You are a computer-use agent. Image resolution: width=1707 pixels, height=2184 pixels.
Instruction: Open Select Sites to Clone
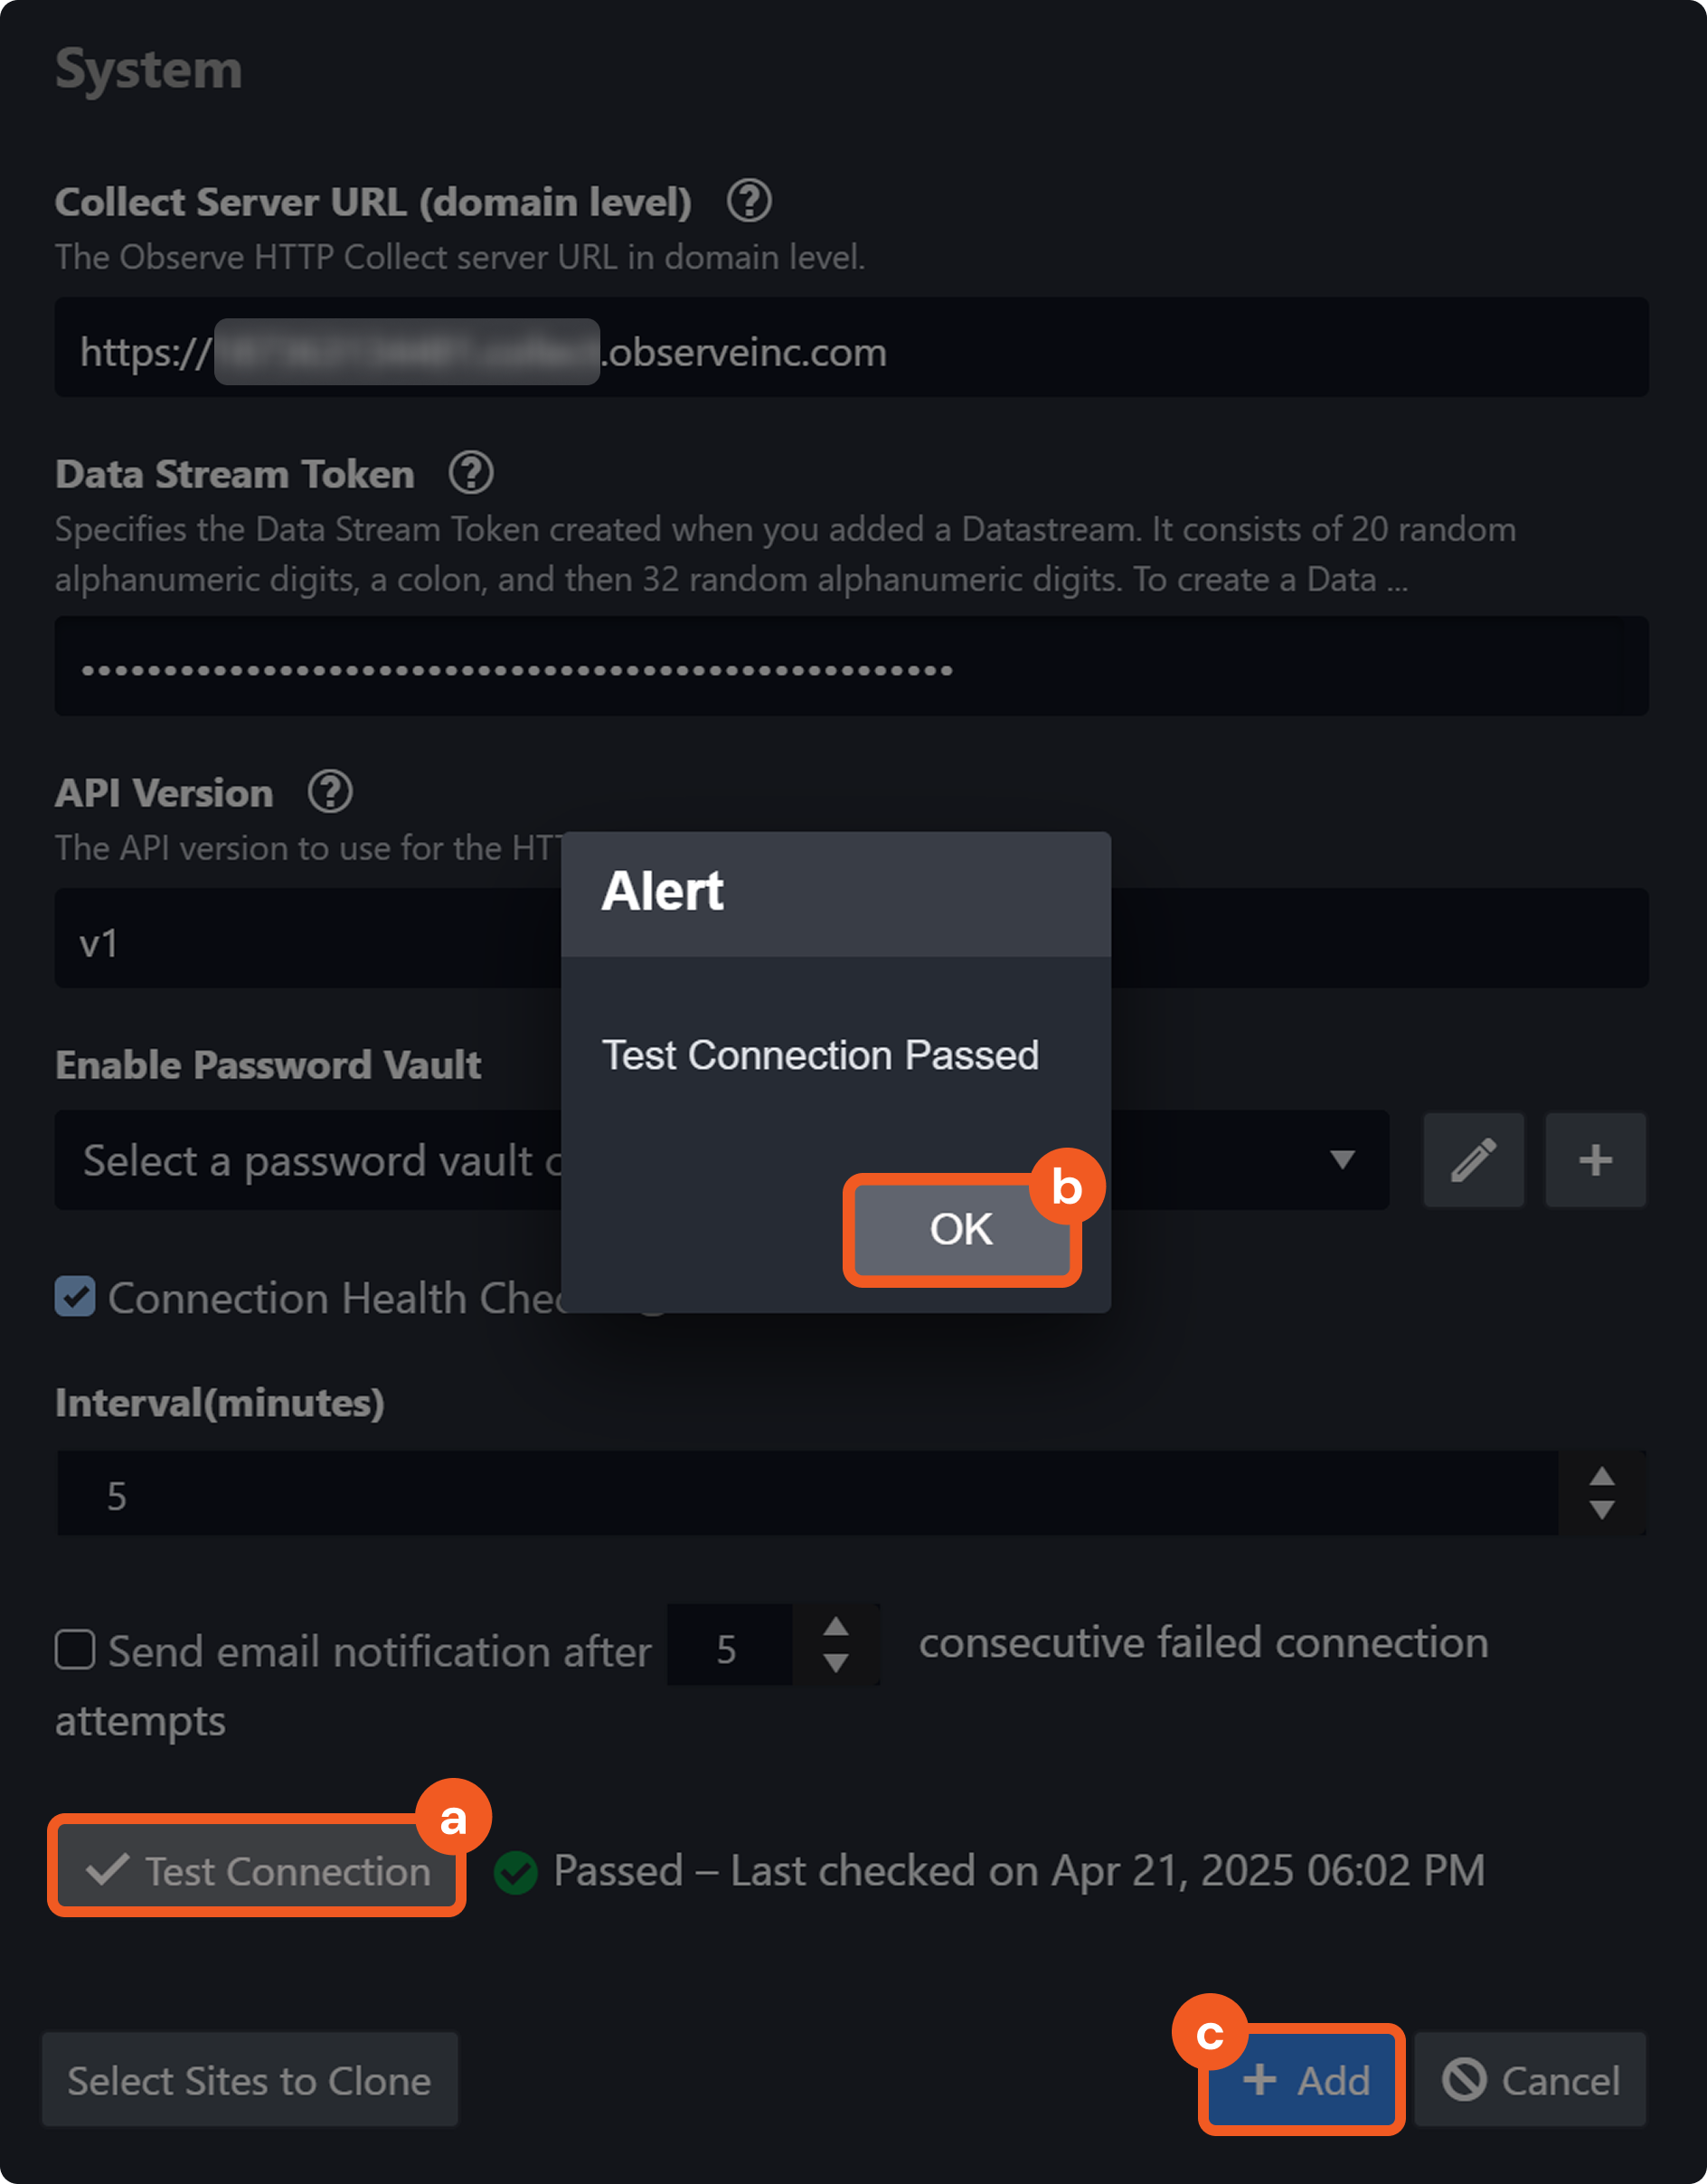coord(249,2081)
